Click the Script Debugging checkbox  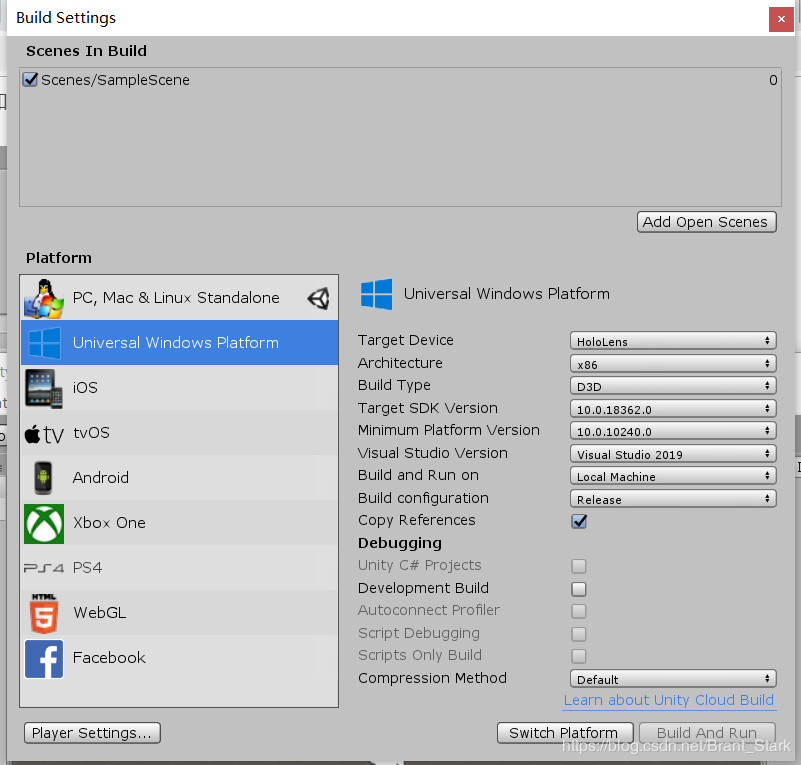click(x=579, y=634)
